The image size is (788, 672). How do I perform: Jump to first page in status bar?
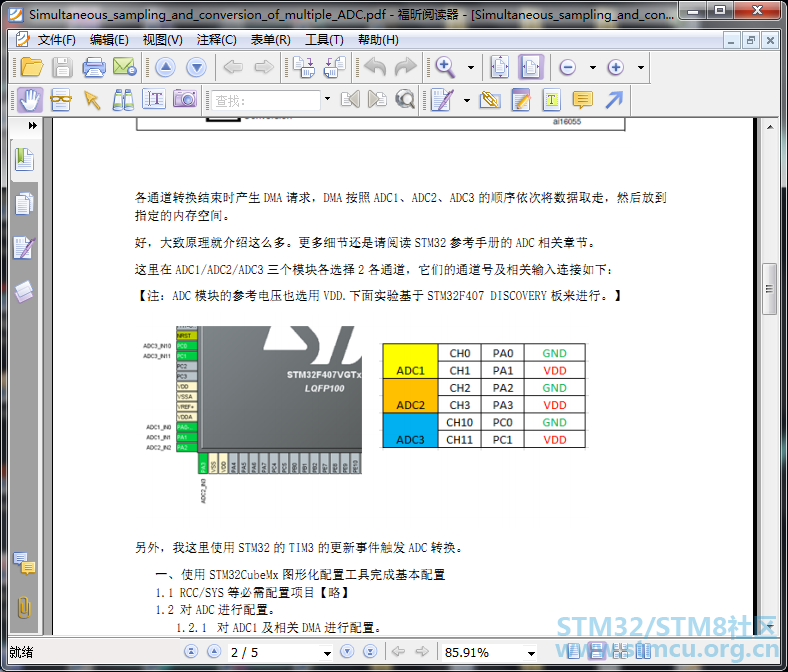click(191, 651)
